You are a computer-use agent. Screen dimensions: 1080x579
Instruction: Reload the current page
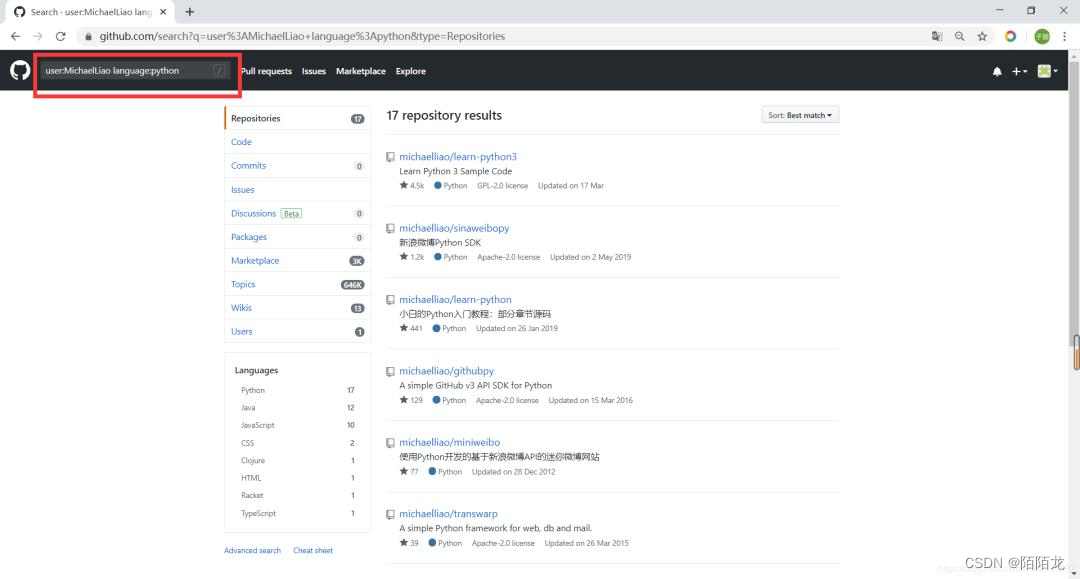pos(61,36)
